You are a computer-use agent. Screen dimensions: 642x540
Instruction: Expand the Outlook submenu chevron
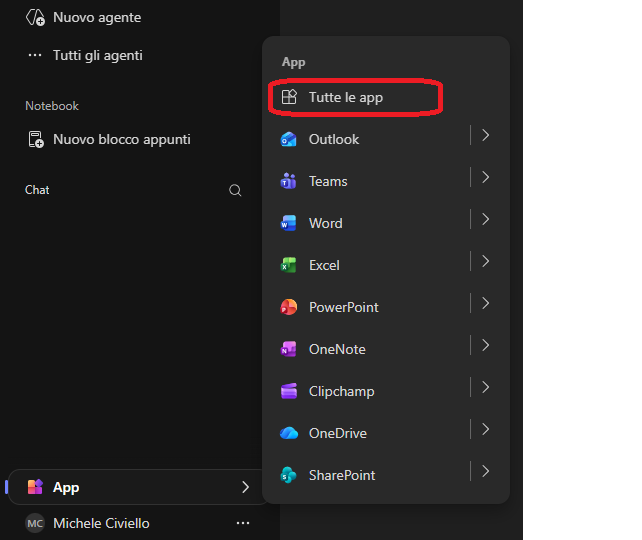[x=486, y=135]
